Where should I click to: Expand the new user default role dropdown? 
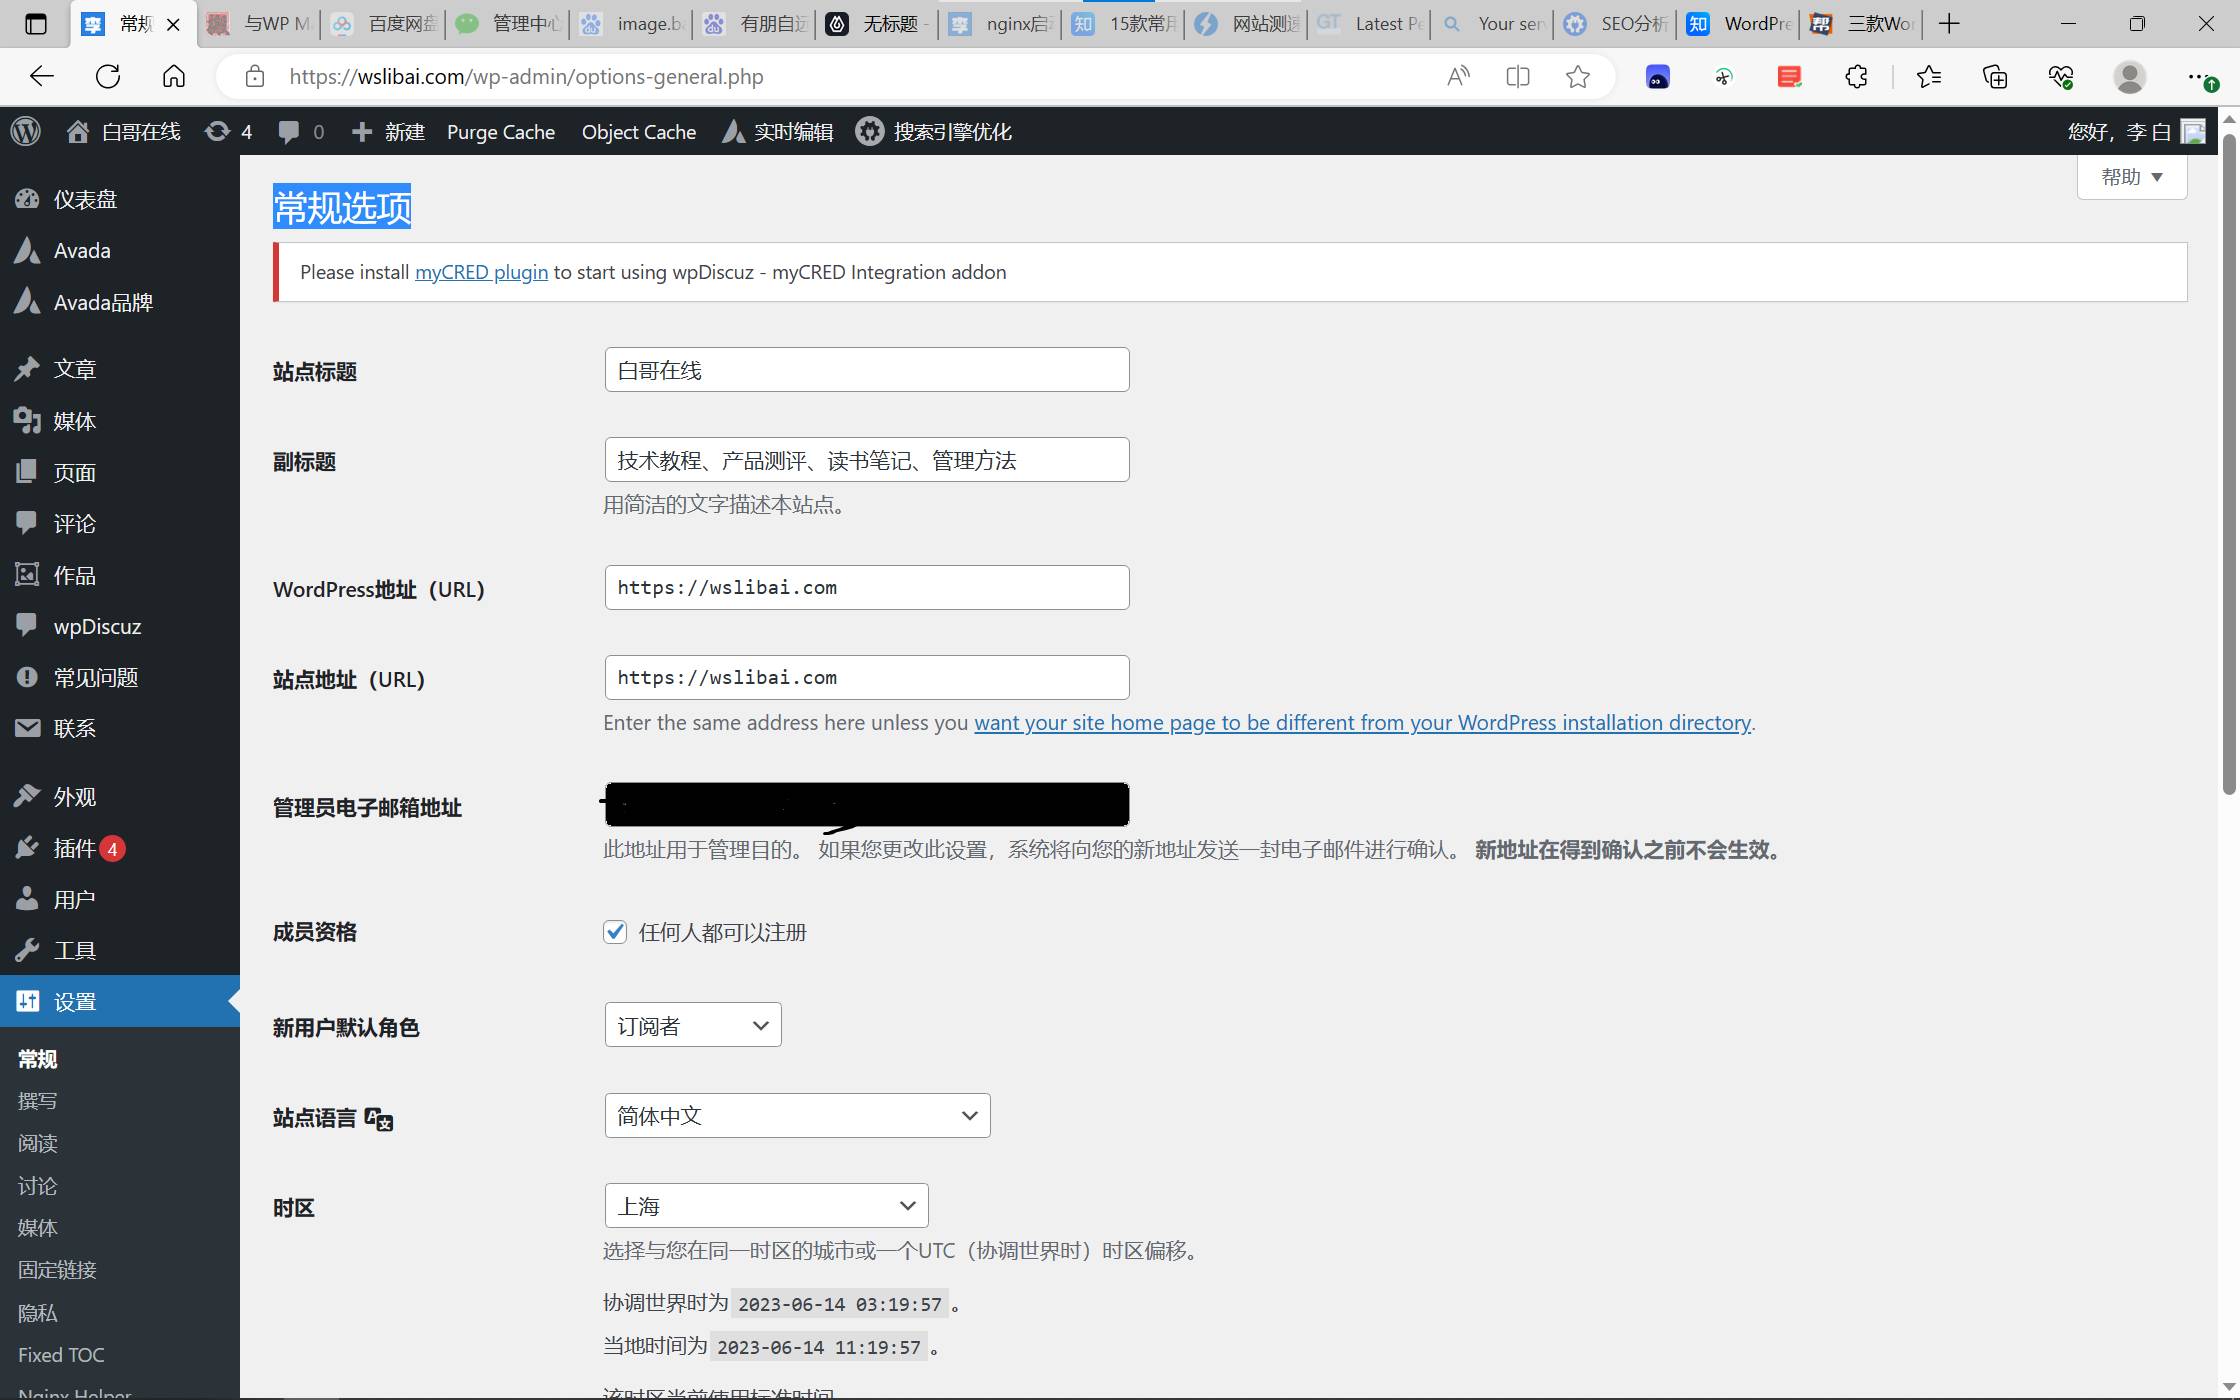click(x=692, y=1025)
